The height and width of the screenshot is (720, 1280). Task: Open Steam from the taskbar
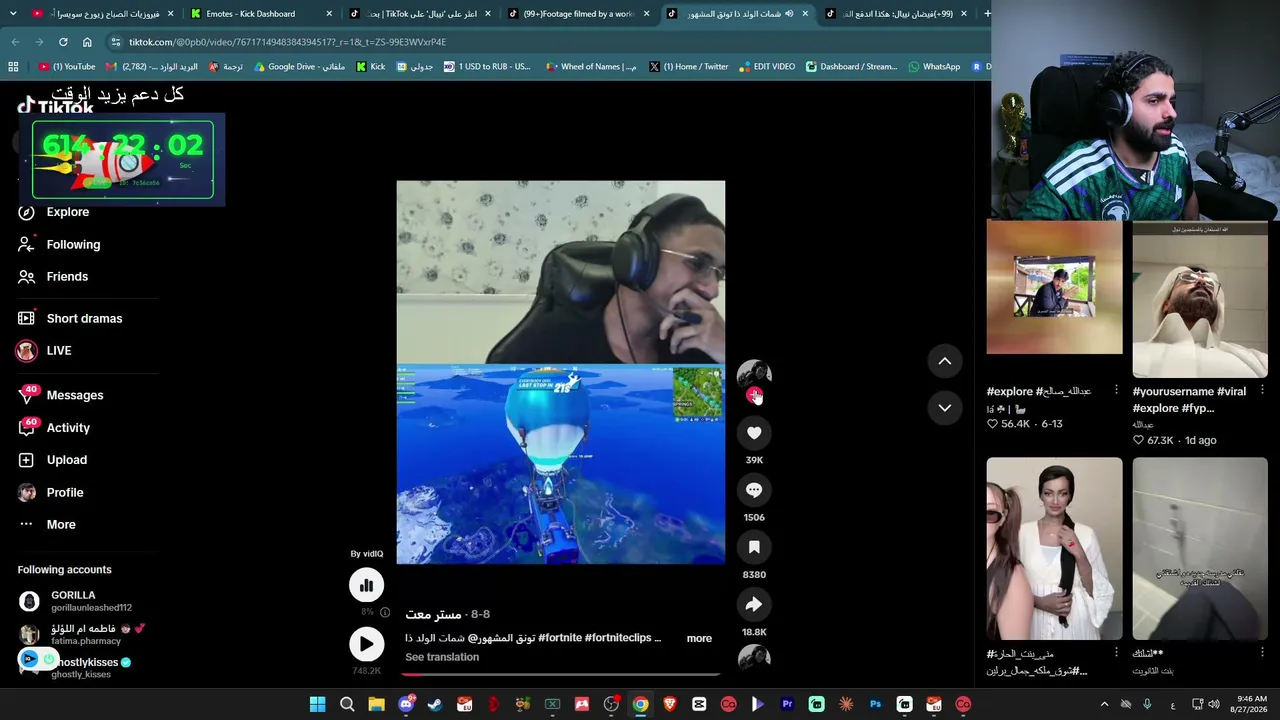coord(435,704)
